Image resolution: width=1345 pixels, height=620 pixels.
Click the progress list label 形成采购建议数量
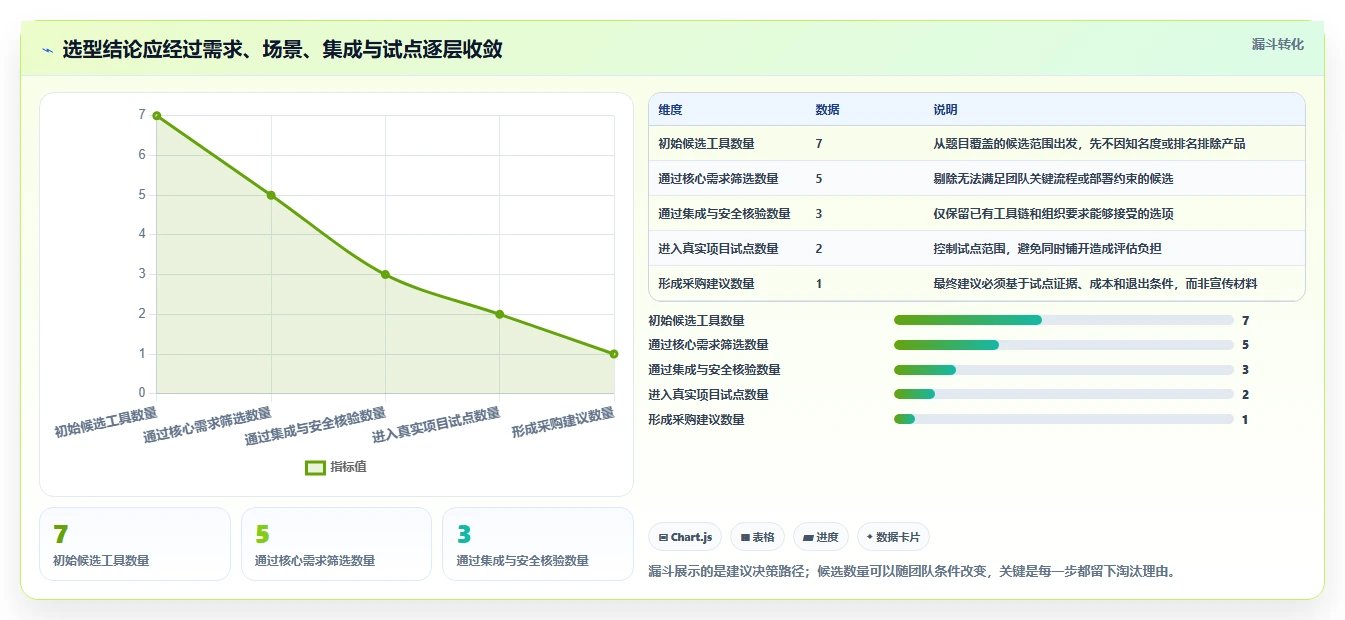tap(696, 420)
